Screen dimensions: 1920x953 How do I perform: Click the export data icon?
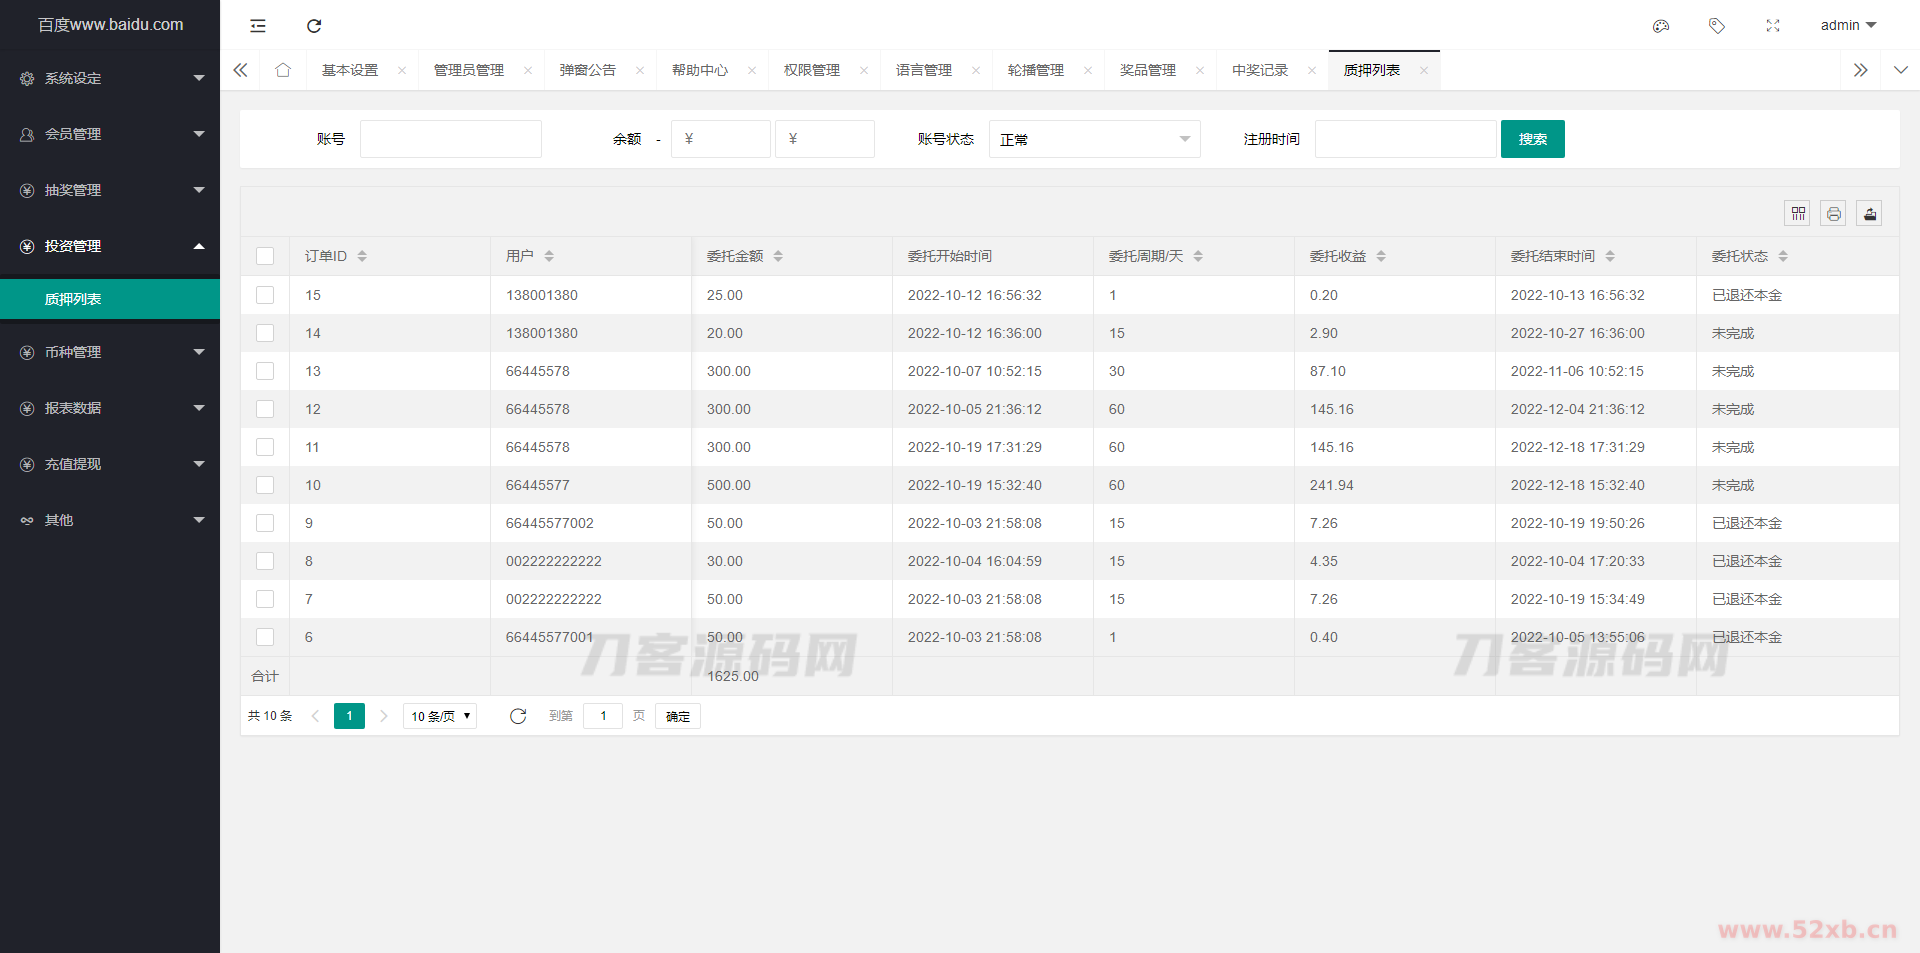click(x=1869, y=213)
